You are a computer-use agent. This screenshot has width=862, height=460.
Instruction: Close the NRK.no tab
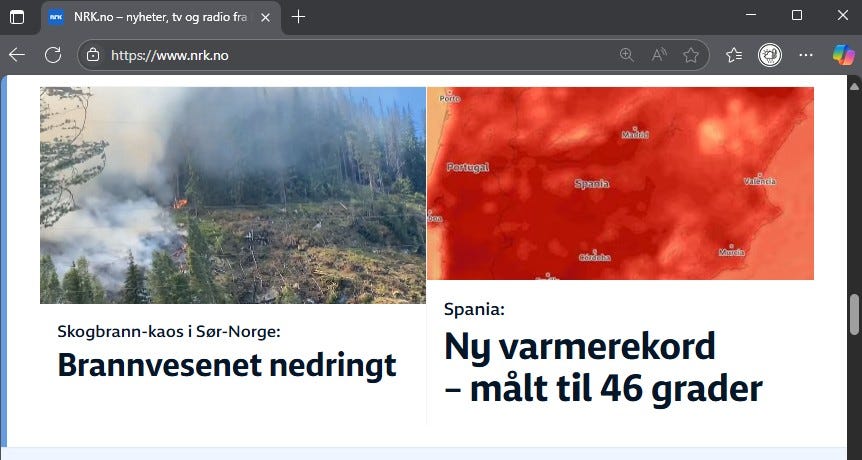pos(265,18)
